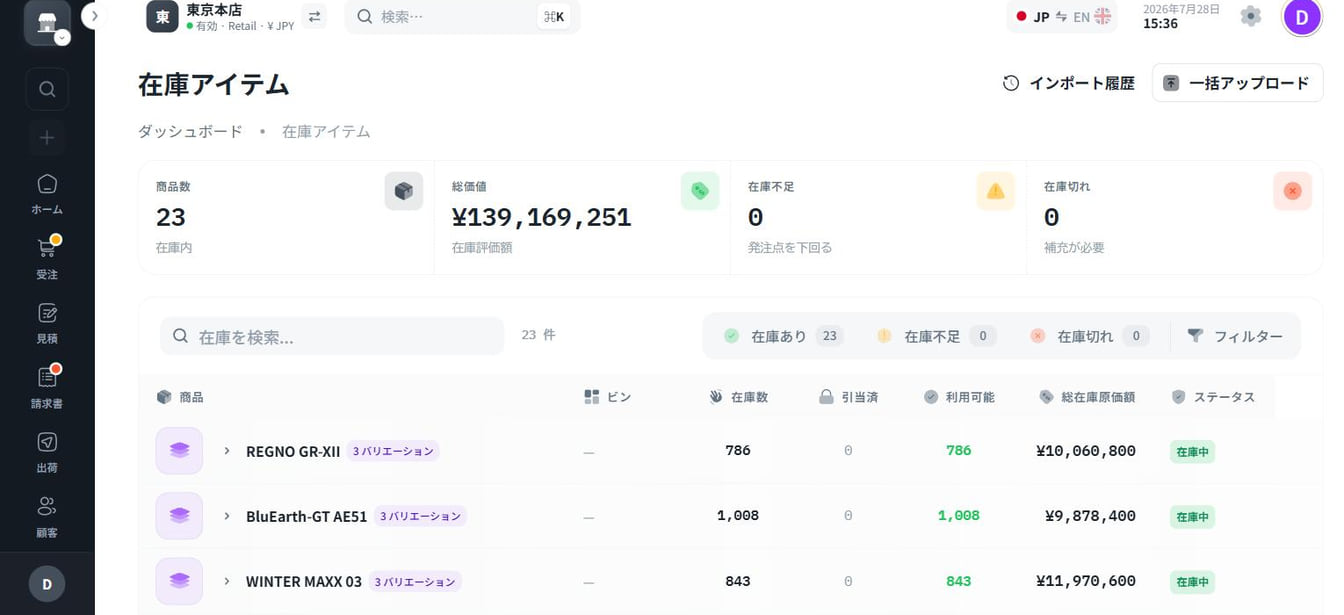Click the sidebar search magnifier icon
The image size is (1344, 615).
(x=47, y=89)
